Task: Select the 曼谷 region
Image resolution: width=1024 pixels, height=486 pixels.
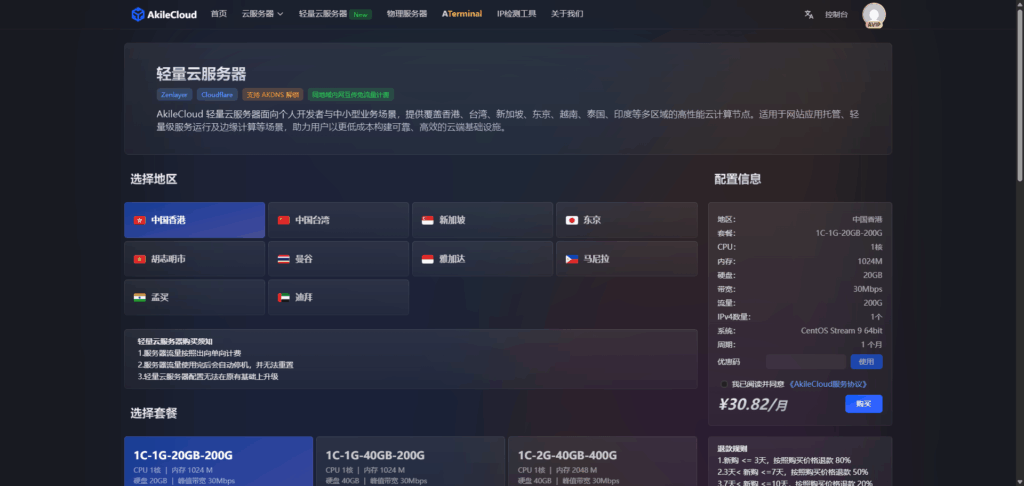Action: click(x=338, y=259)
